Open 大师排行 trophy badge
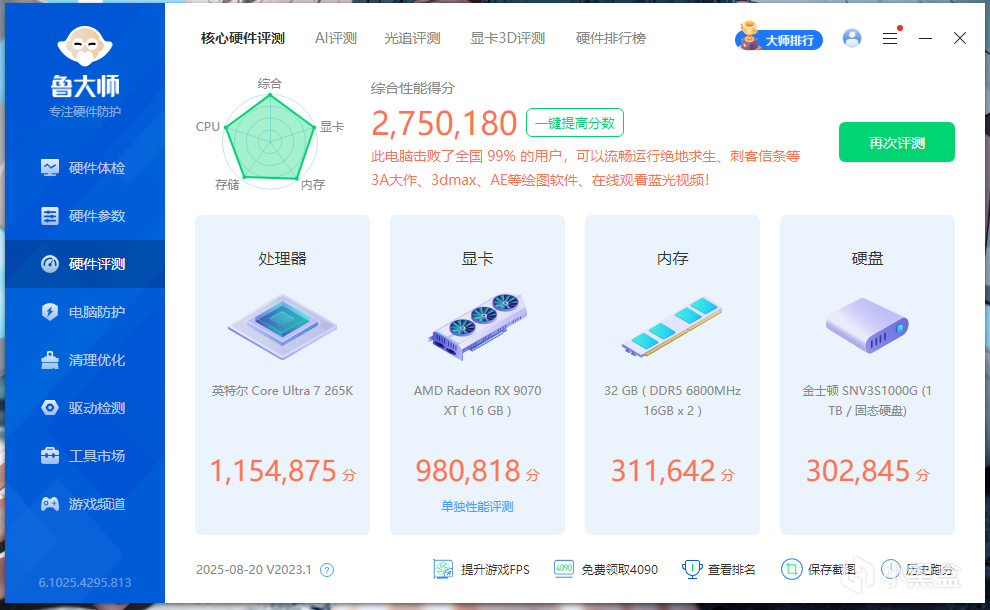The image size is (990, 610). [x=779, y=39]
